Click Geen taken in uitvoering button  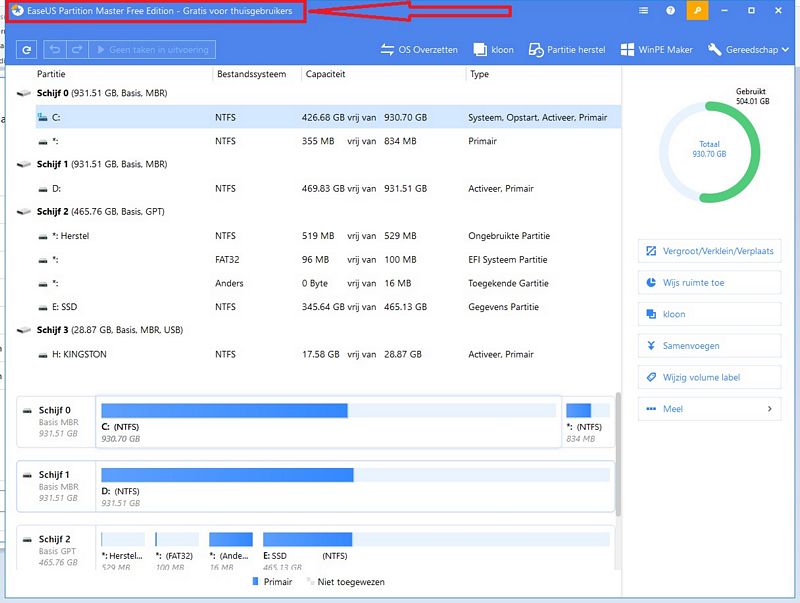click(x=153, y=49)
